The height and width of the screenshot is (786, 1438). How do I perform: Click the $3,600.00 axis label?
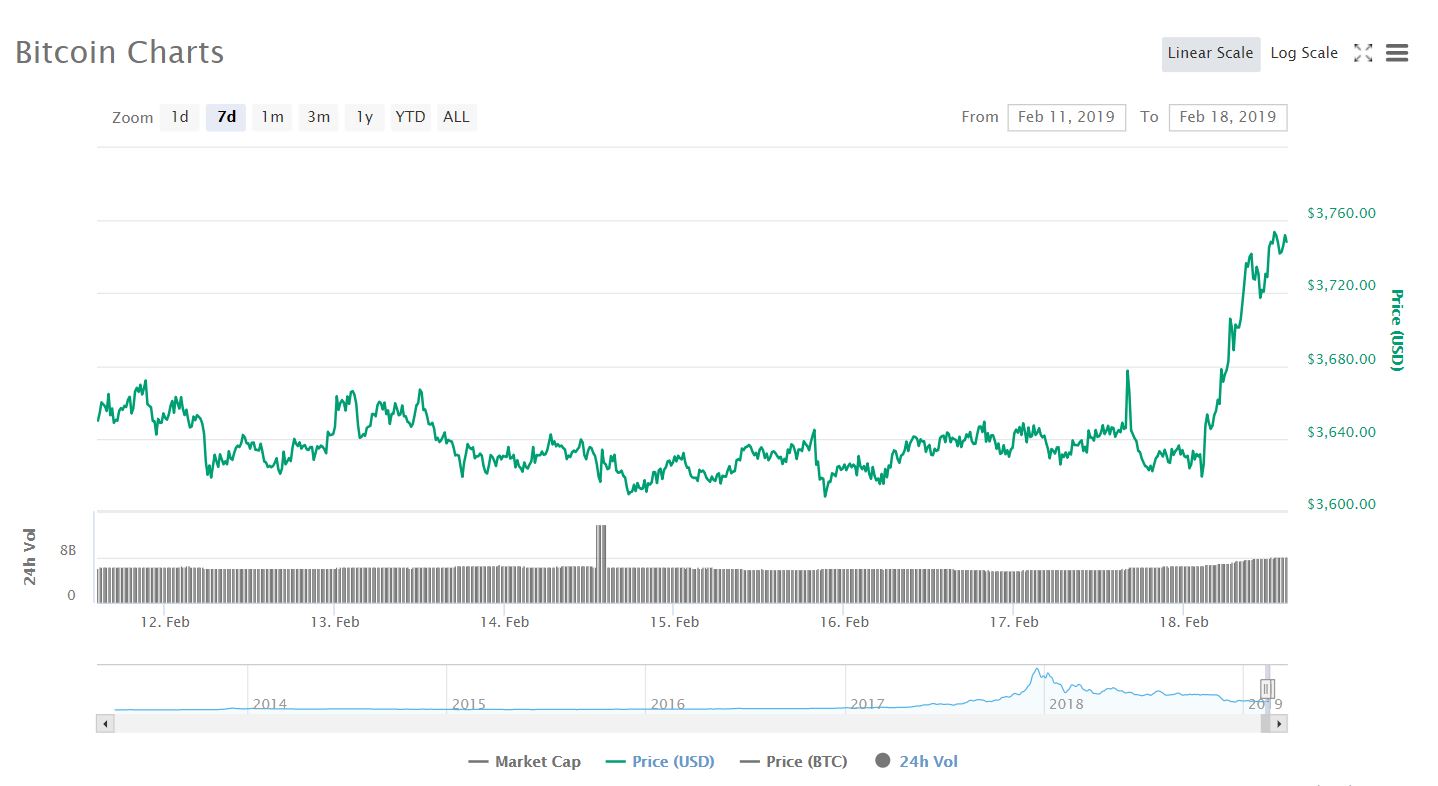(1341, 504)
